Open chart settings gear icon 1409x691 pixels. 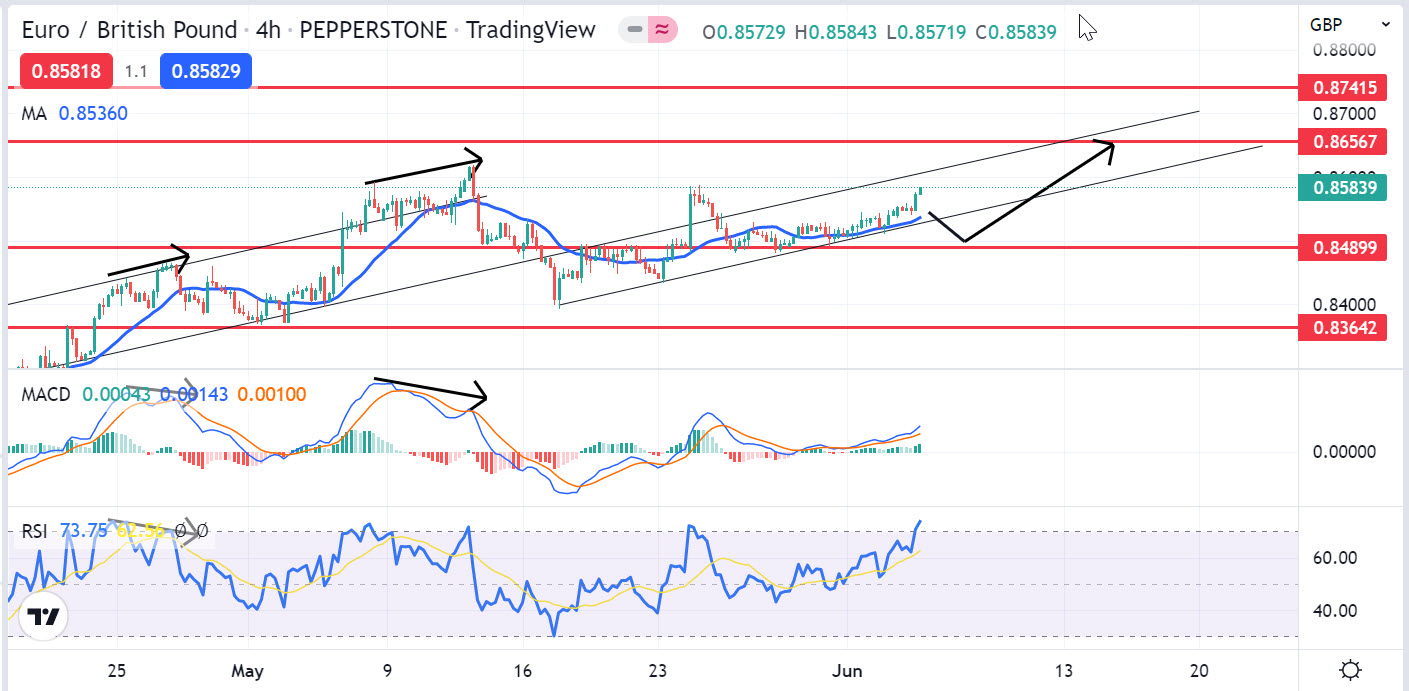pos(1351,670)
